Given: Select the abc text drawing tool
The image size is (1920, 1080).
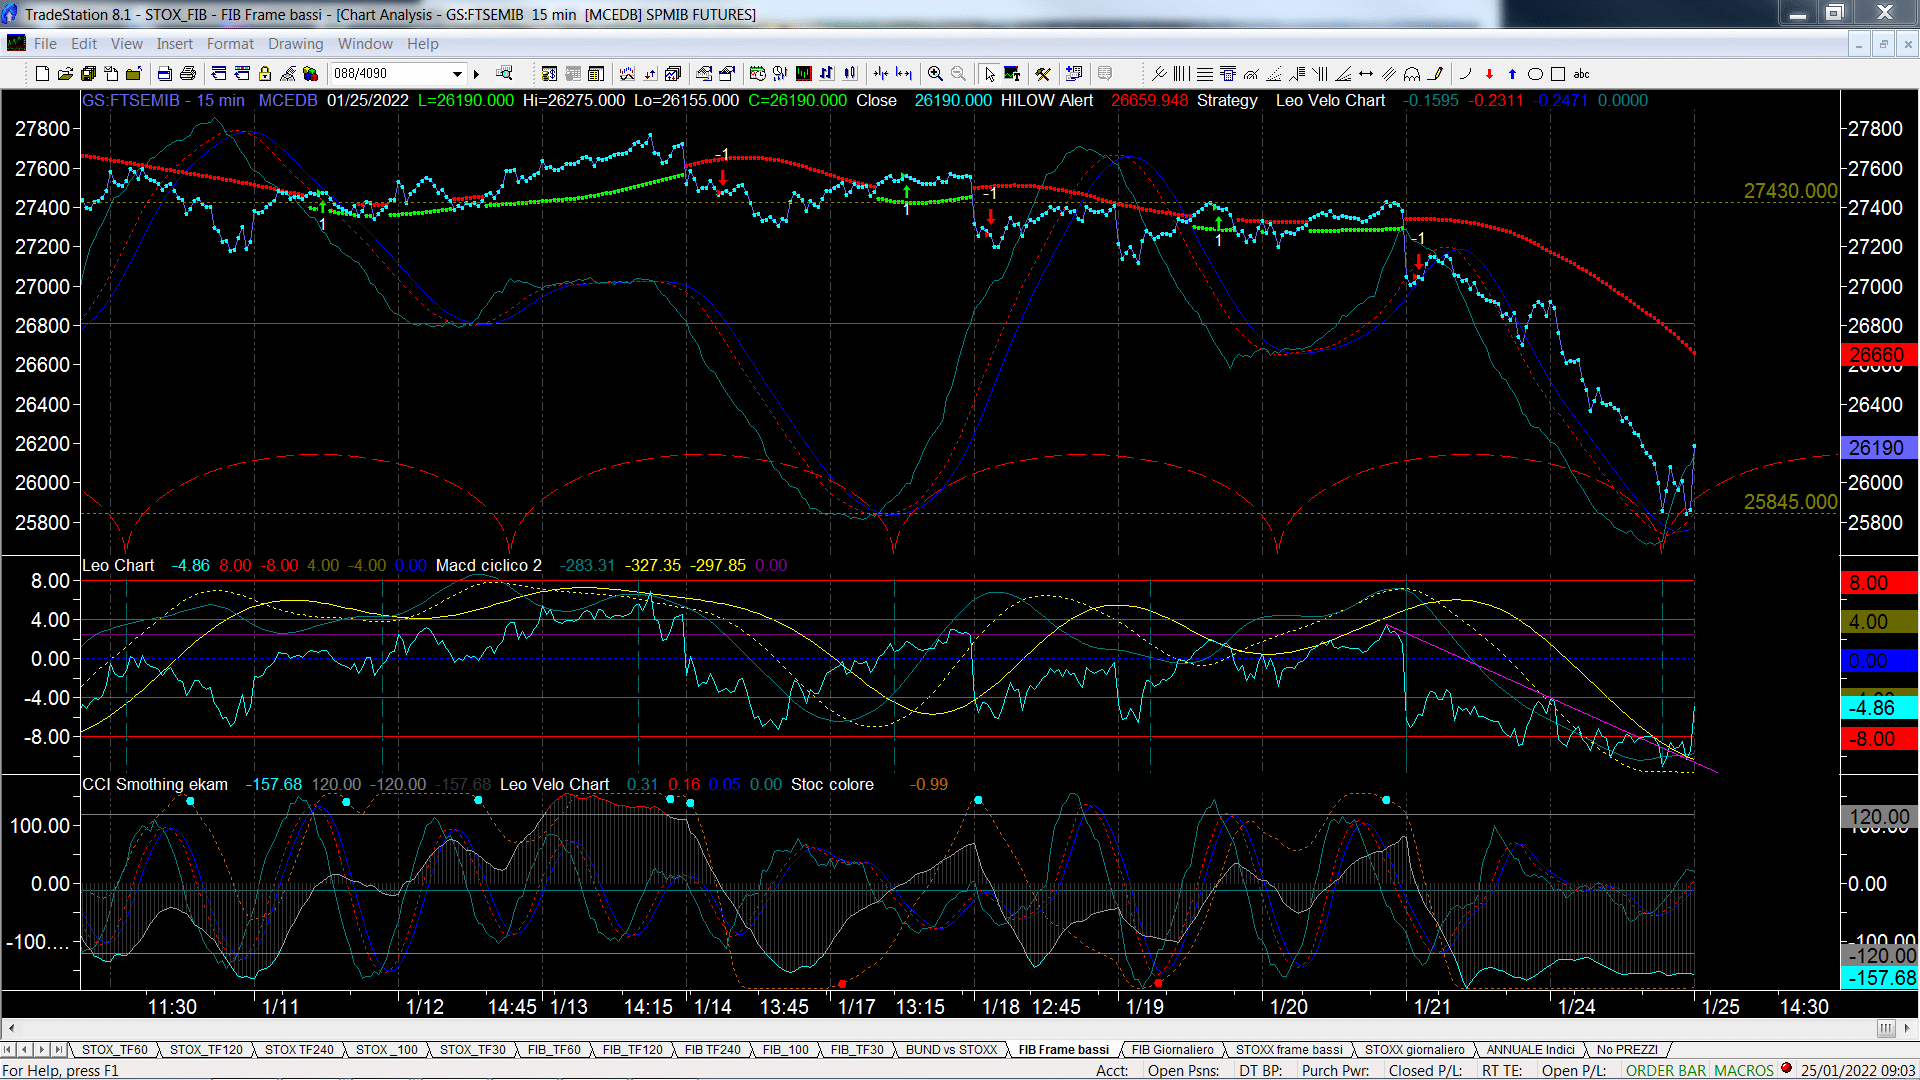Looking at the screenshot, I should (x=1582, y=74).
